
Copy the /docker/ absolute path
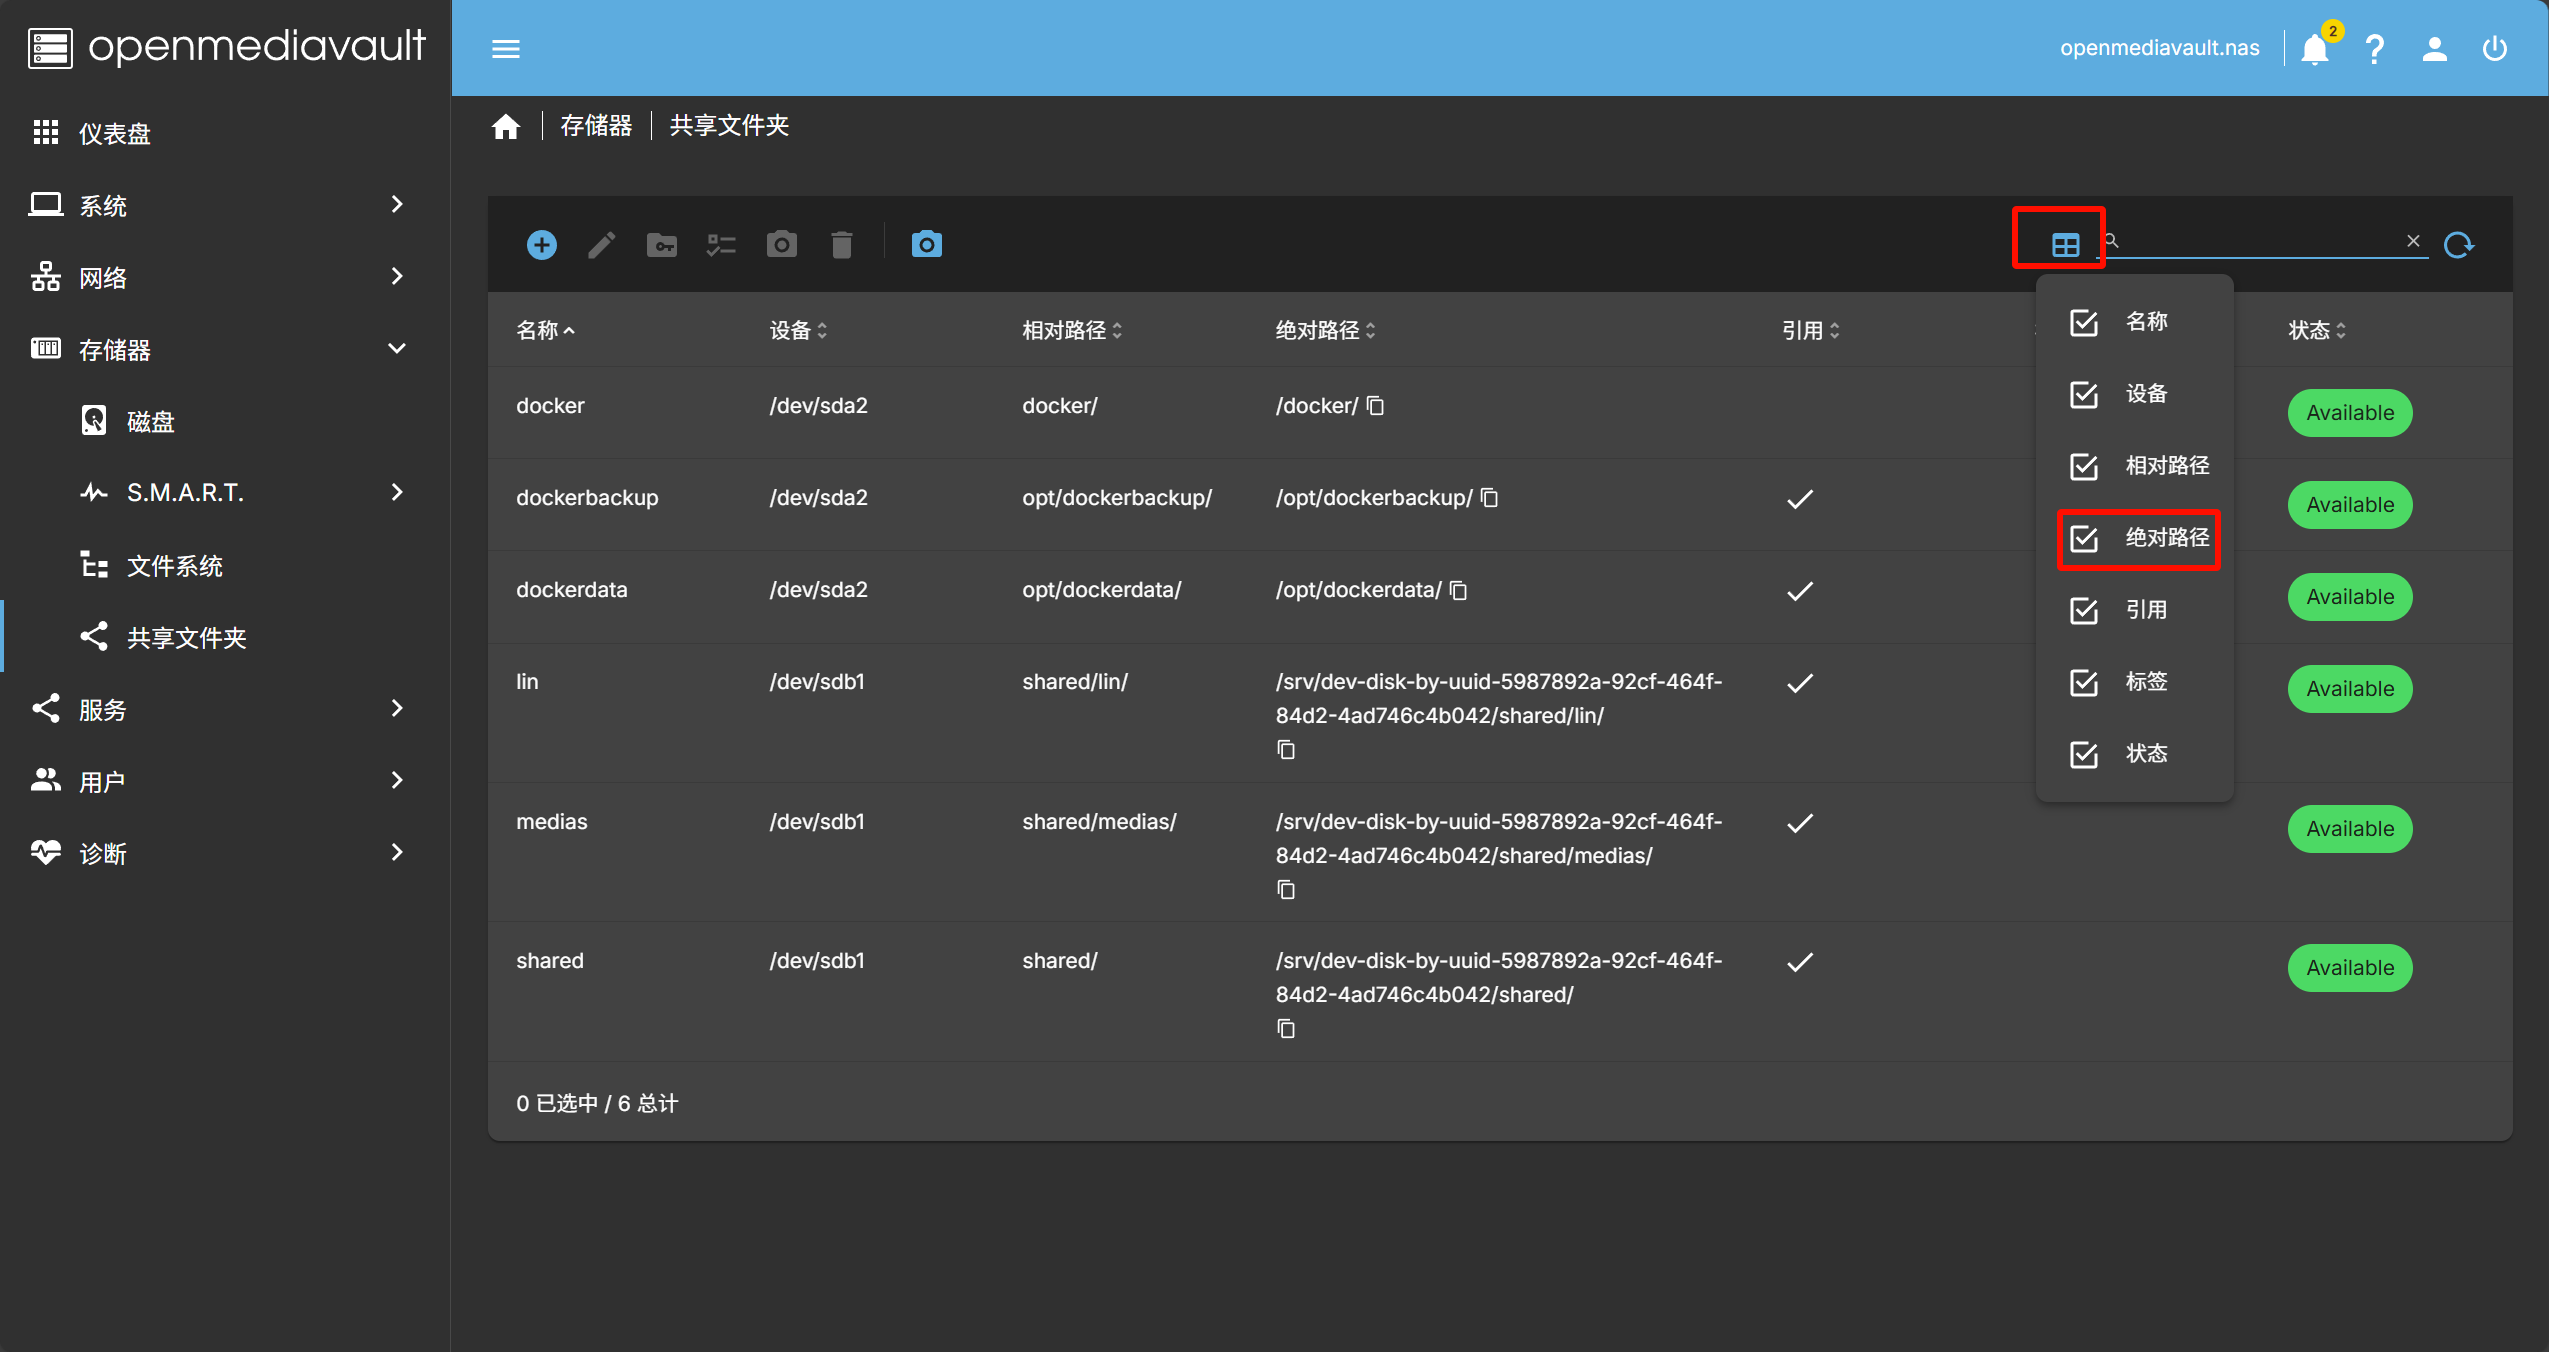tap(1376, 406)
